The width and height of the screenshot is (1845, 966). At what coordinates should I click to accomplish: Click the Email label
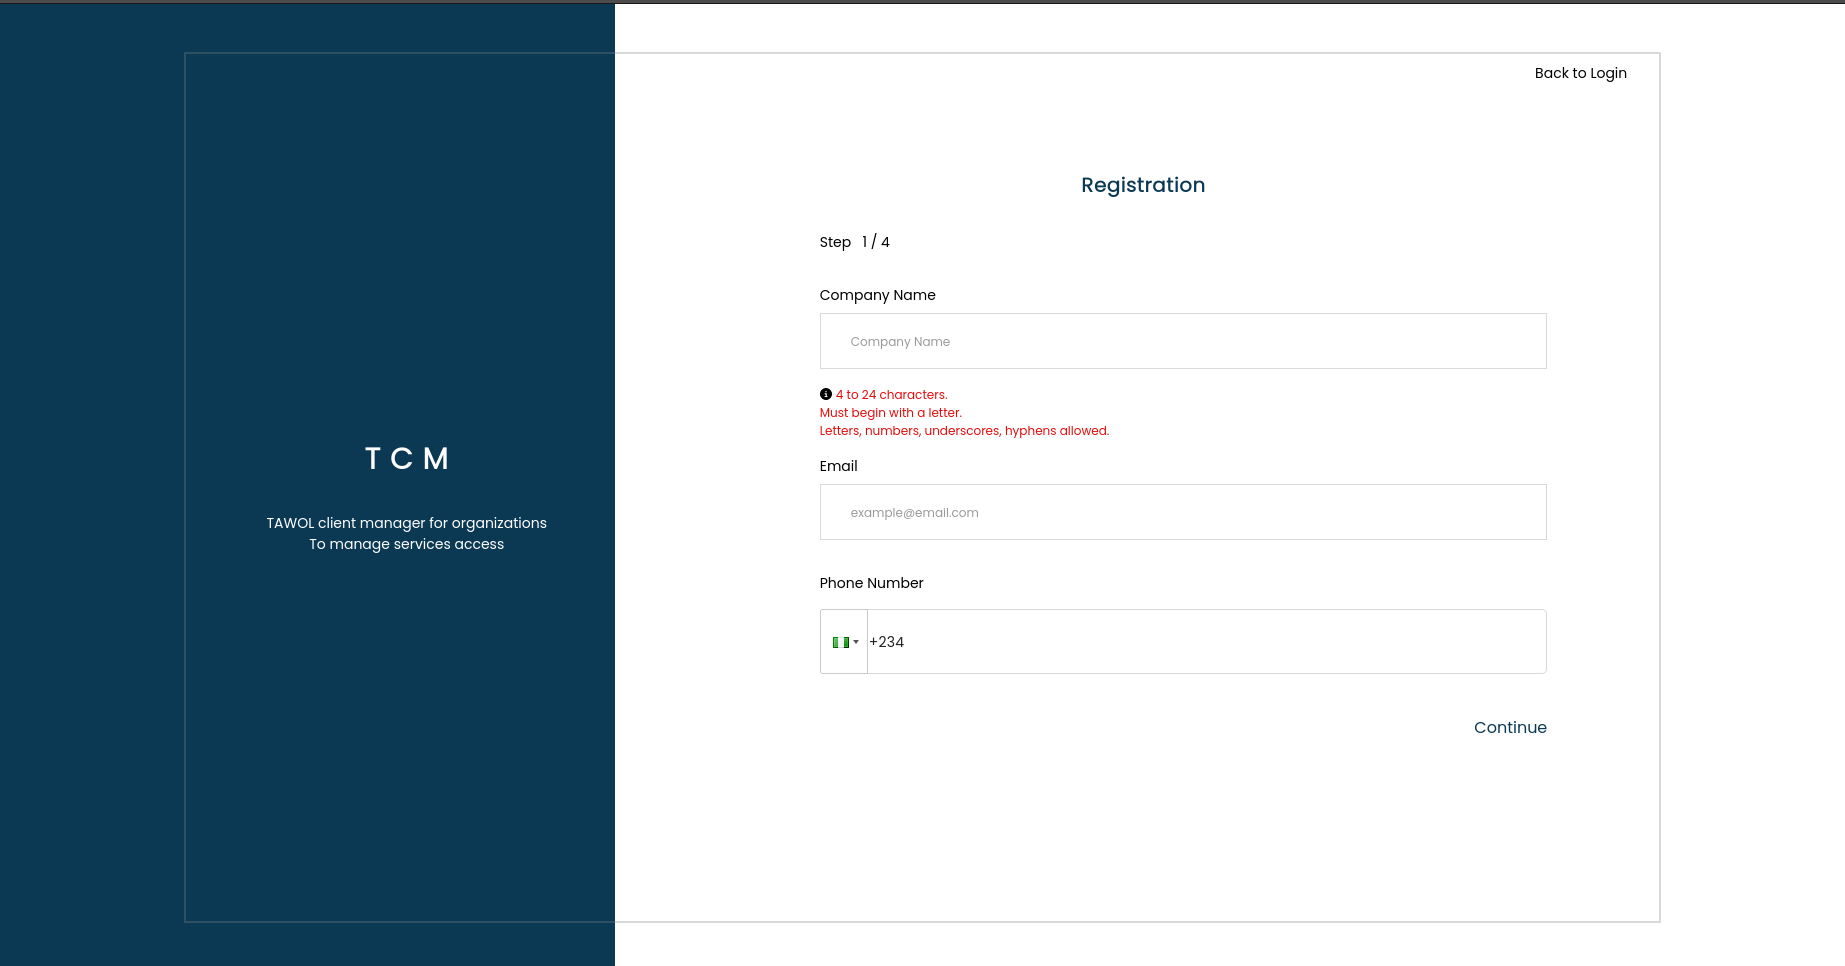point(839,466)
